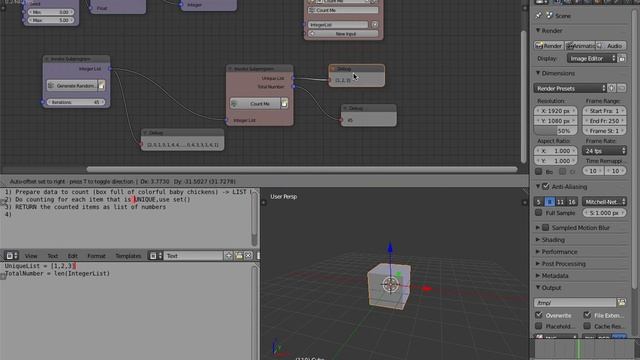Image resolution: width=640 pixels, height=360 pixels.
Task: Select 16 anti-aliasing samples
Action: point(572,202)
